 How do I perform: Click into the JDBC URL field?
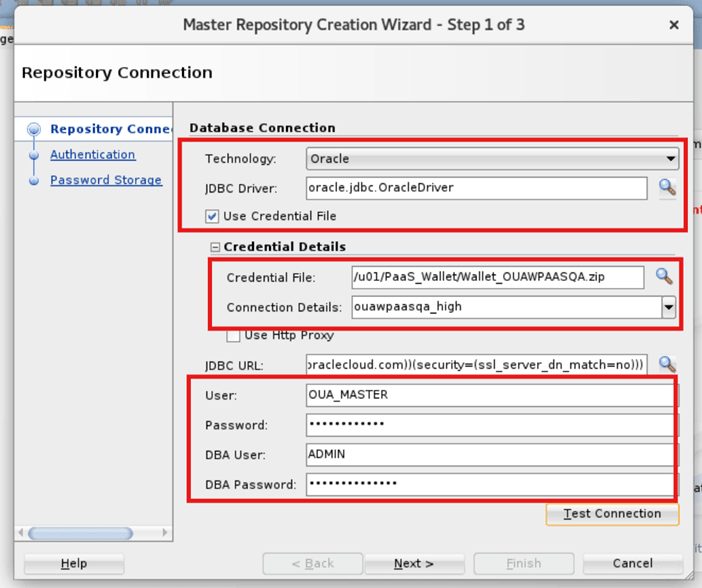pyautogui.click(x=476, y=365)
